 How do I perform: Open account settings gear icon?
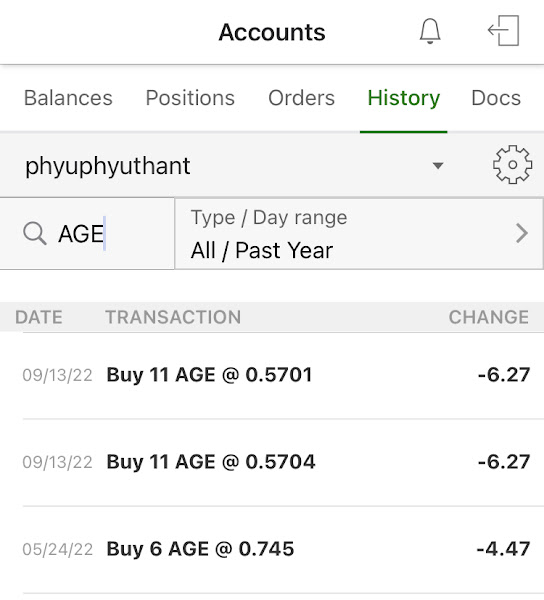(512, 165)
